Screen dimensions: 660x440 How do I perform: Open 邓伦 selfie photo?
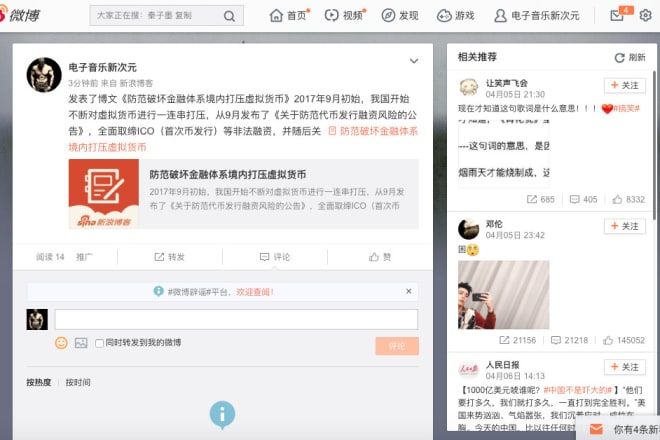tap(503, 295)
